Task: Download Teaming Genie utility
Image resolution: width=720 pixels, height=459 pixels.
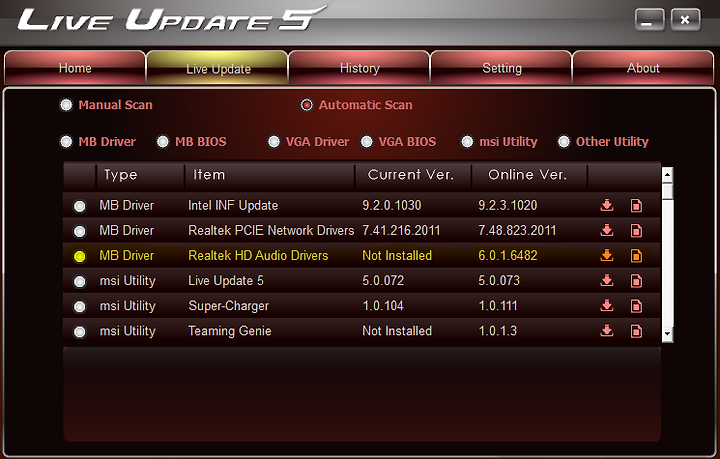Action: [607, 330]
